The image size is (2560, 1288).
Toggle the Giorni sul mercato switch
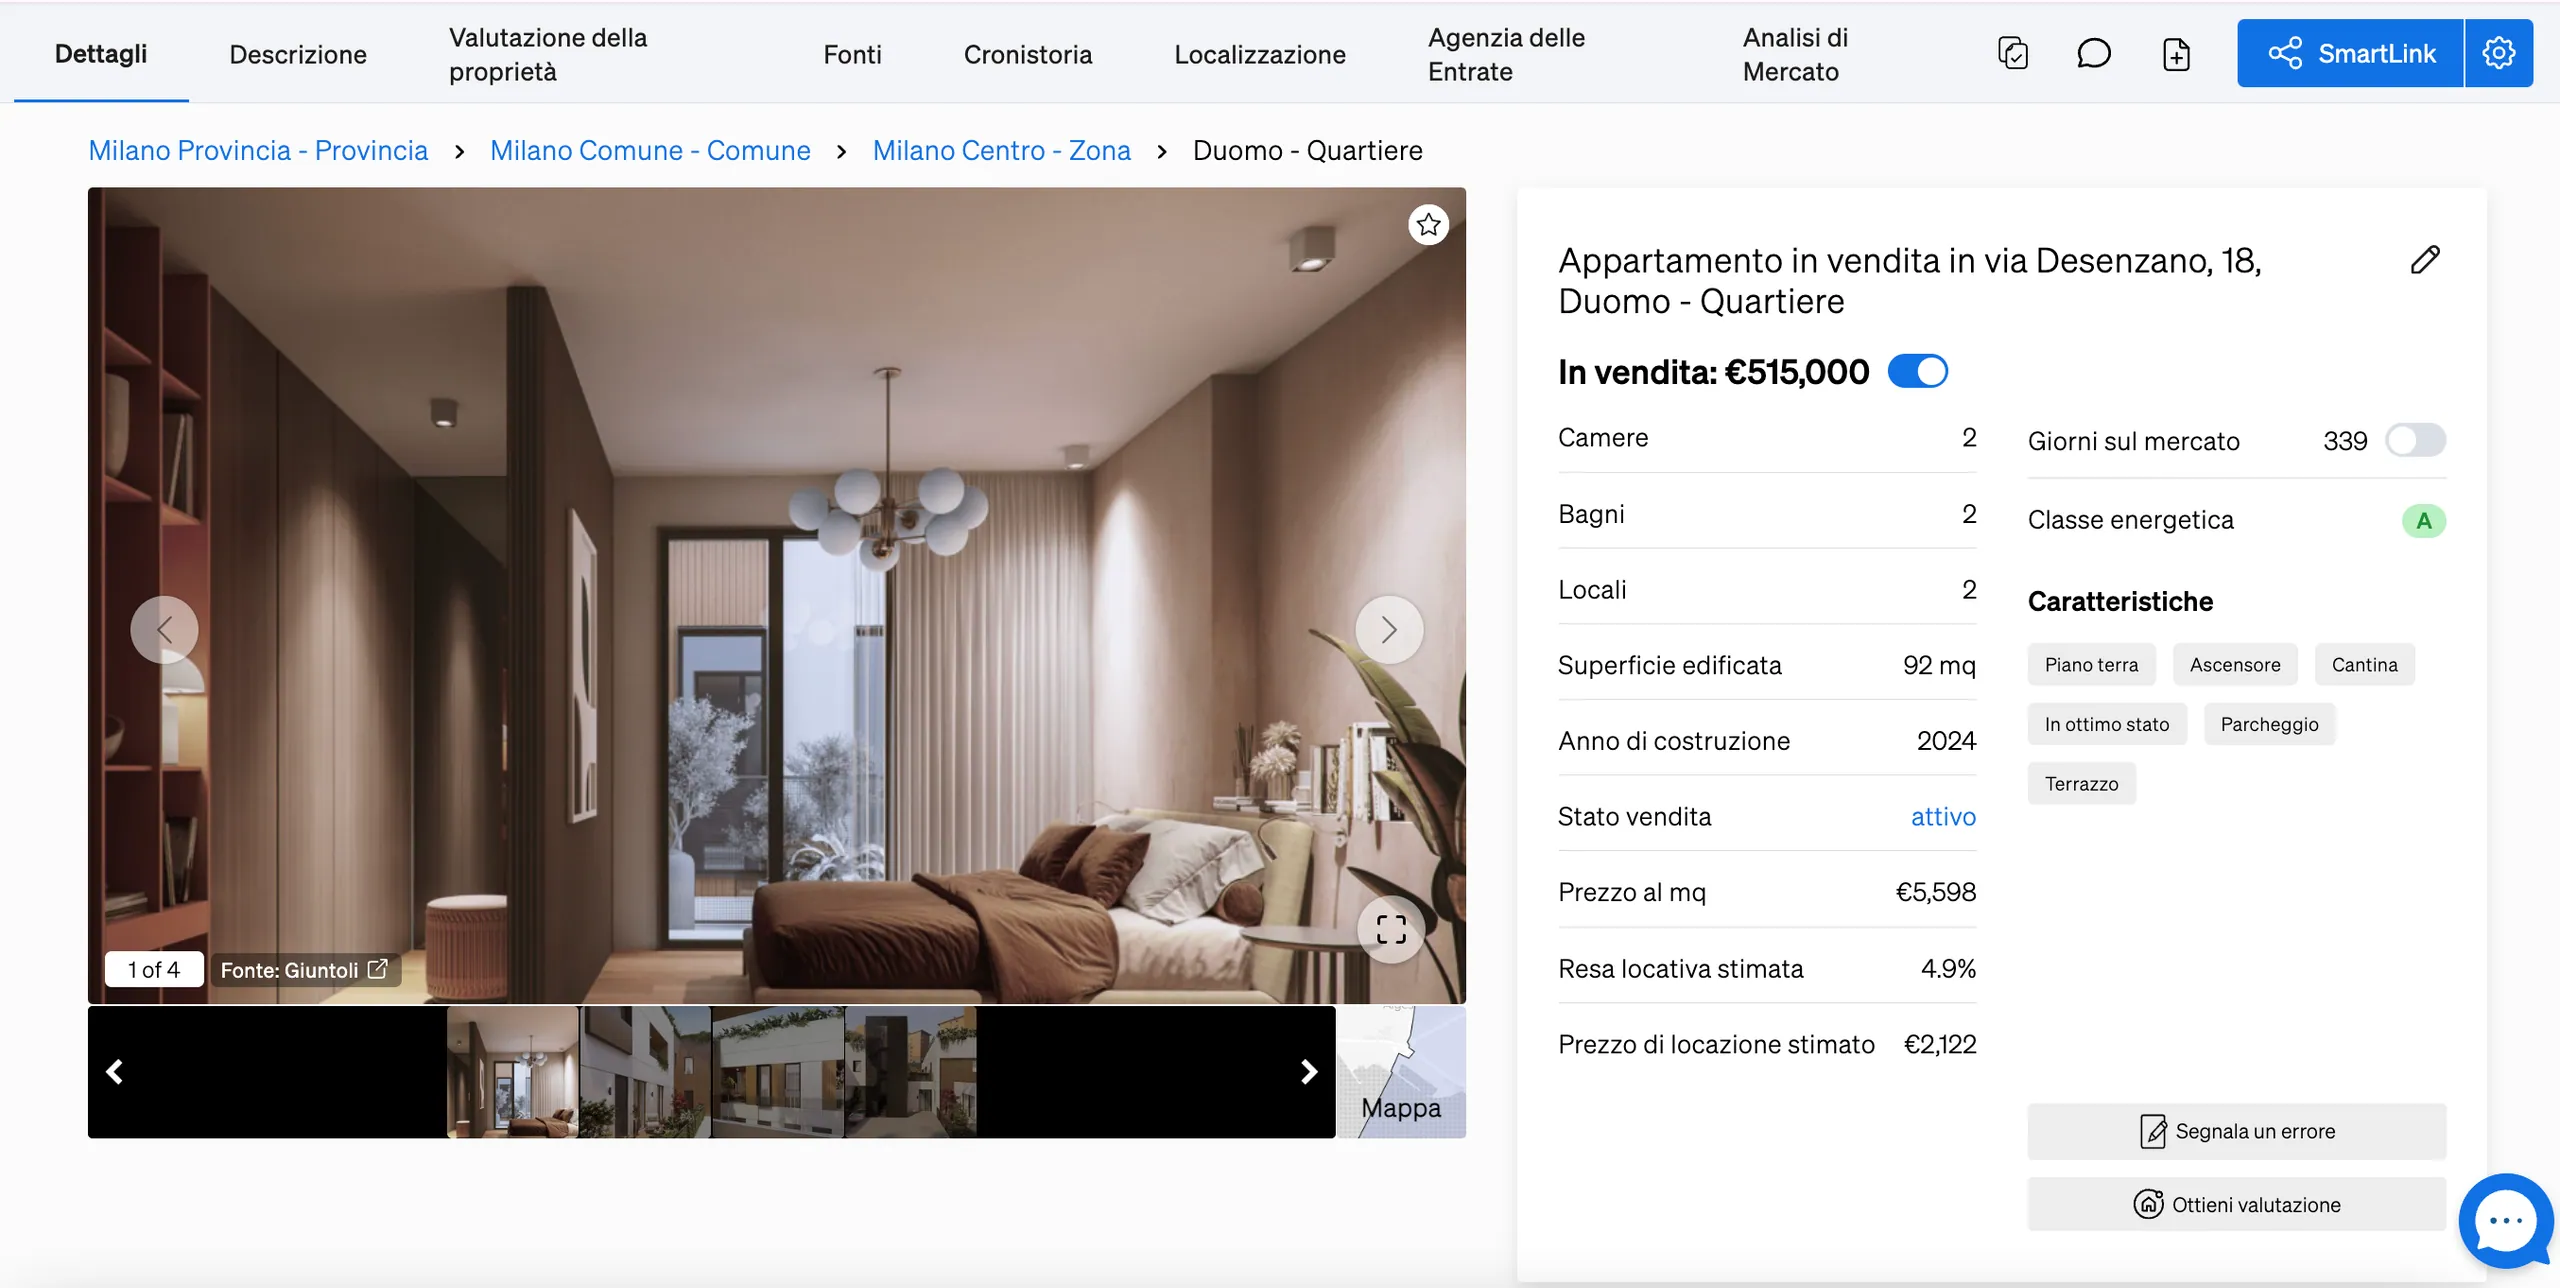[x=2415, y=441]
